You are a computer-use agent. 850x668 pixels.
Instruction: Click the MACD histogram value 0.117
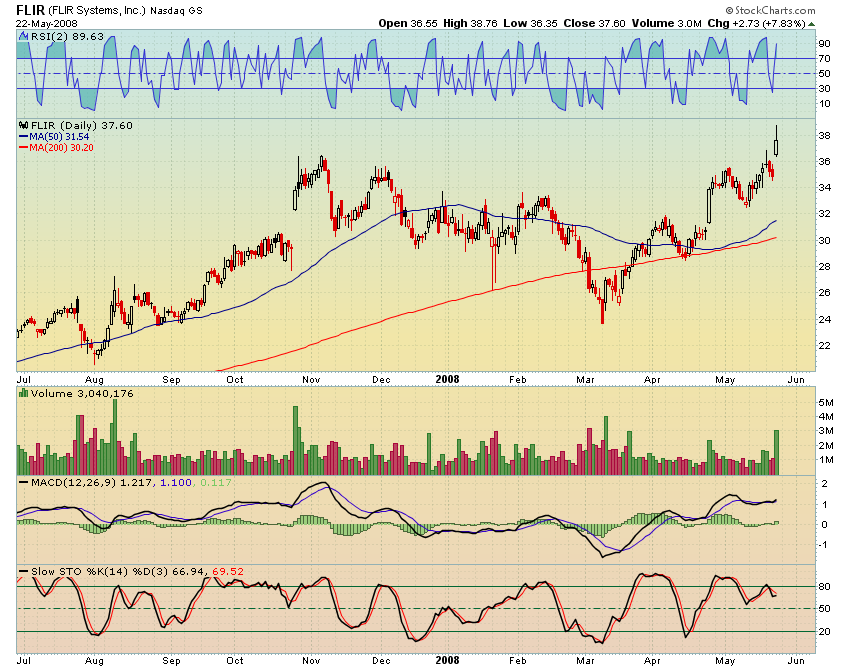(x=216, y=482)
